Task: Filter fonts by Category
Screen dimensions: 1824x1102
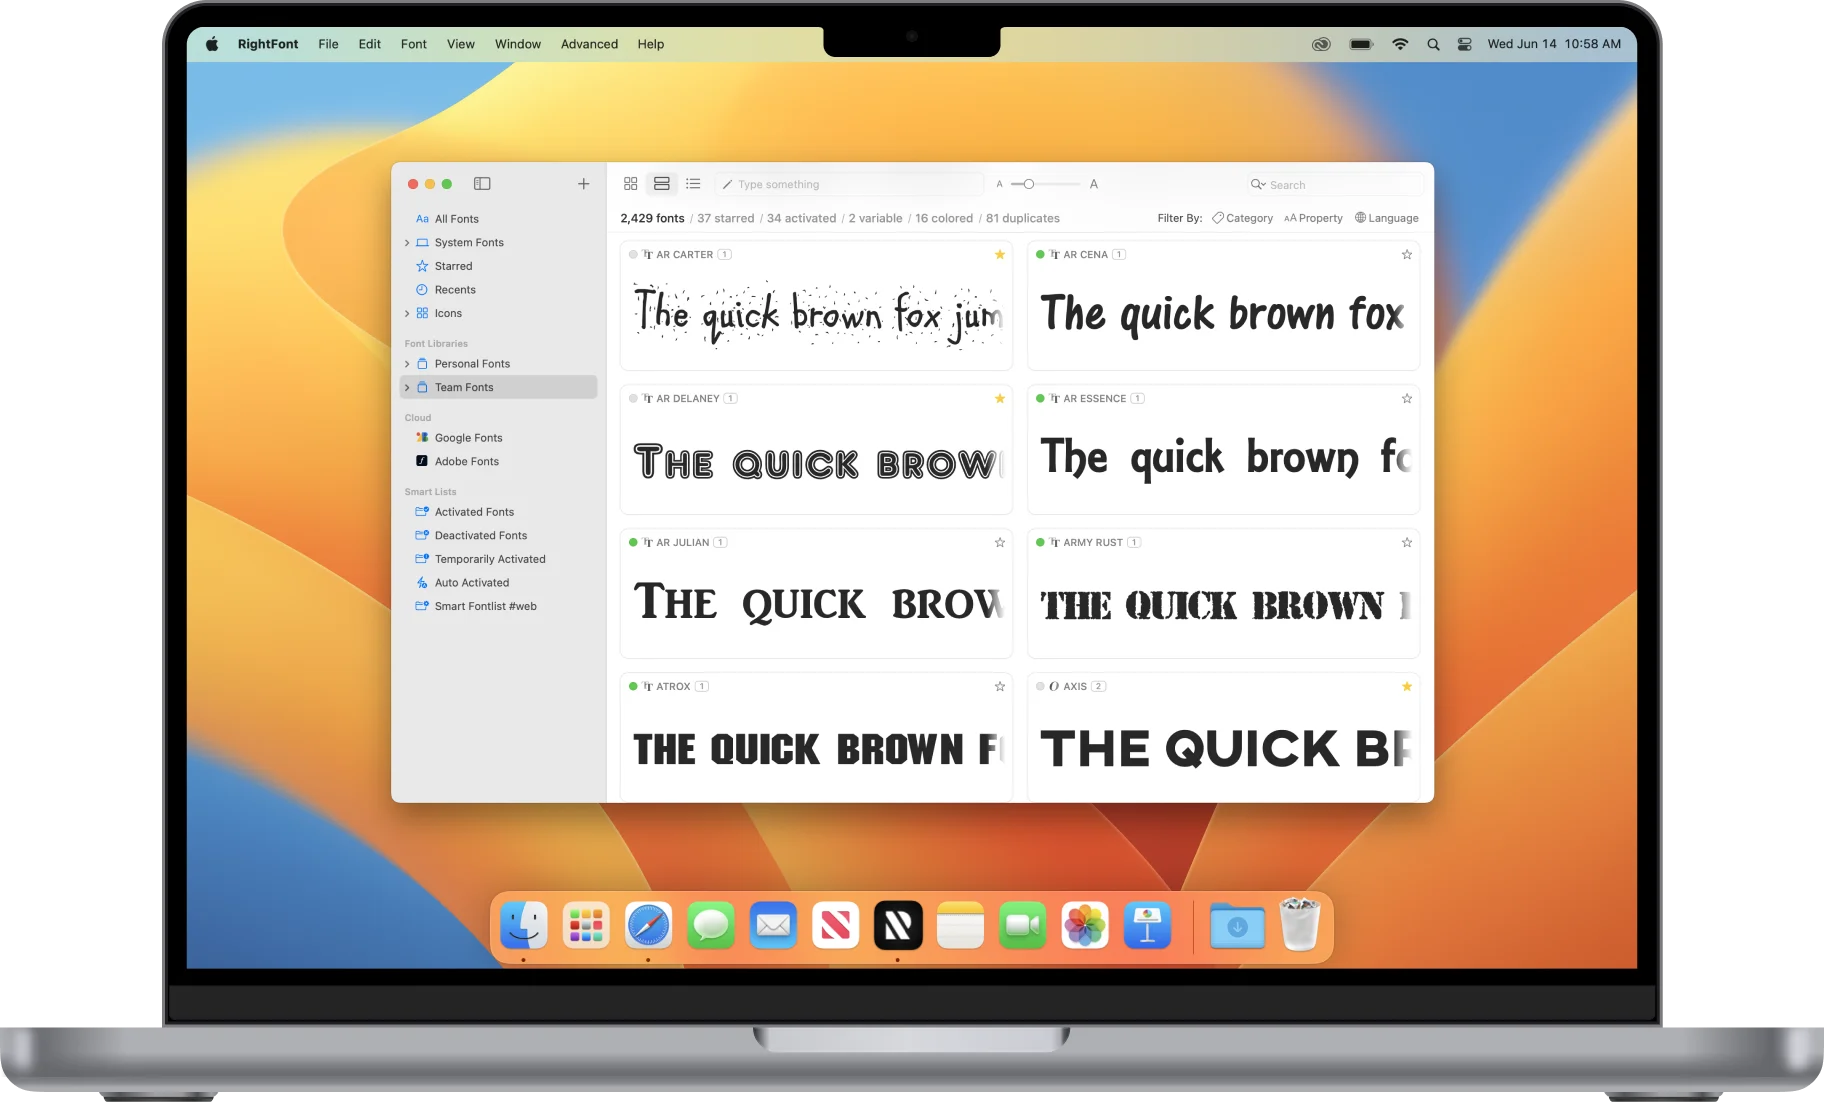Action: [x=1242, y=218]
